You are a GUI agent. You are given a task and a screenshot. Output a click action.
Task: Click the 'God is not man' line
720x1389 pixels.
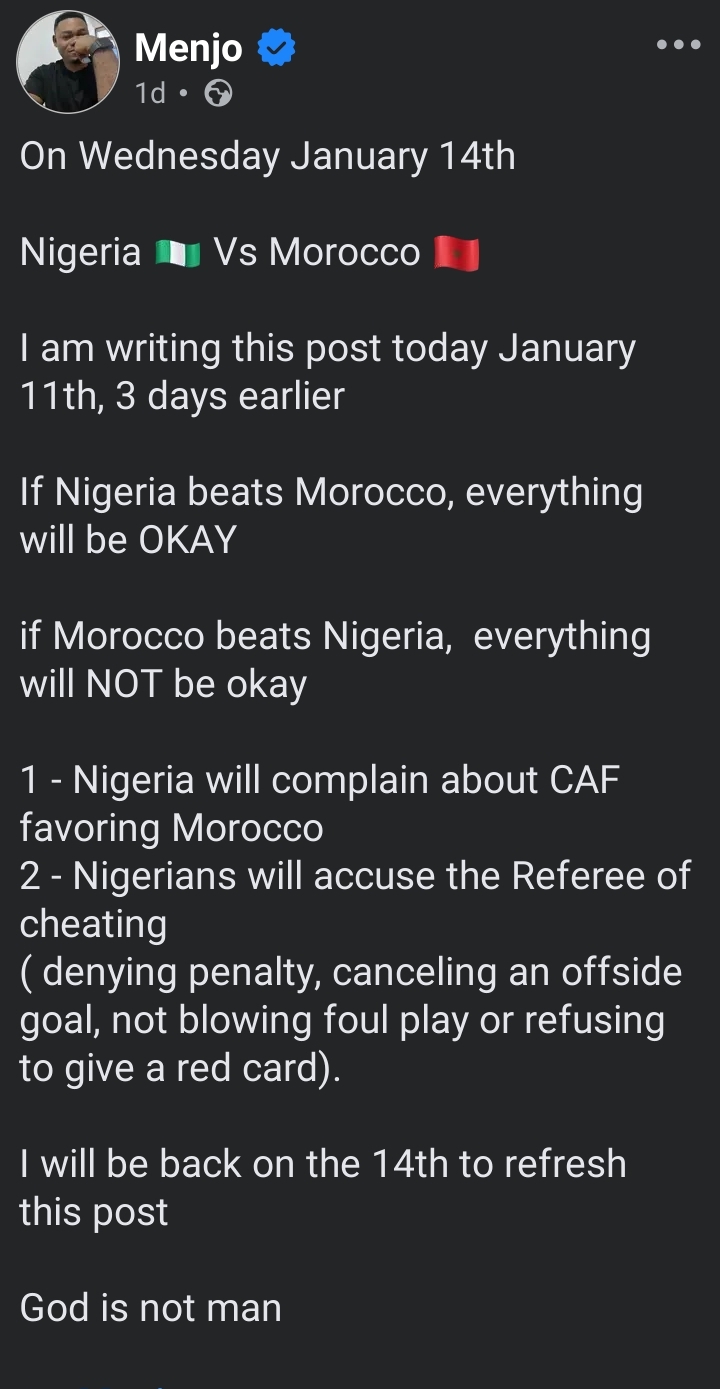point(150,1309)
